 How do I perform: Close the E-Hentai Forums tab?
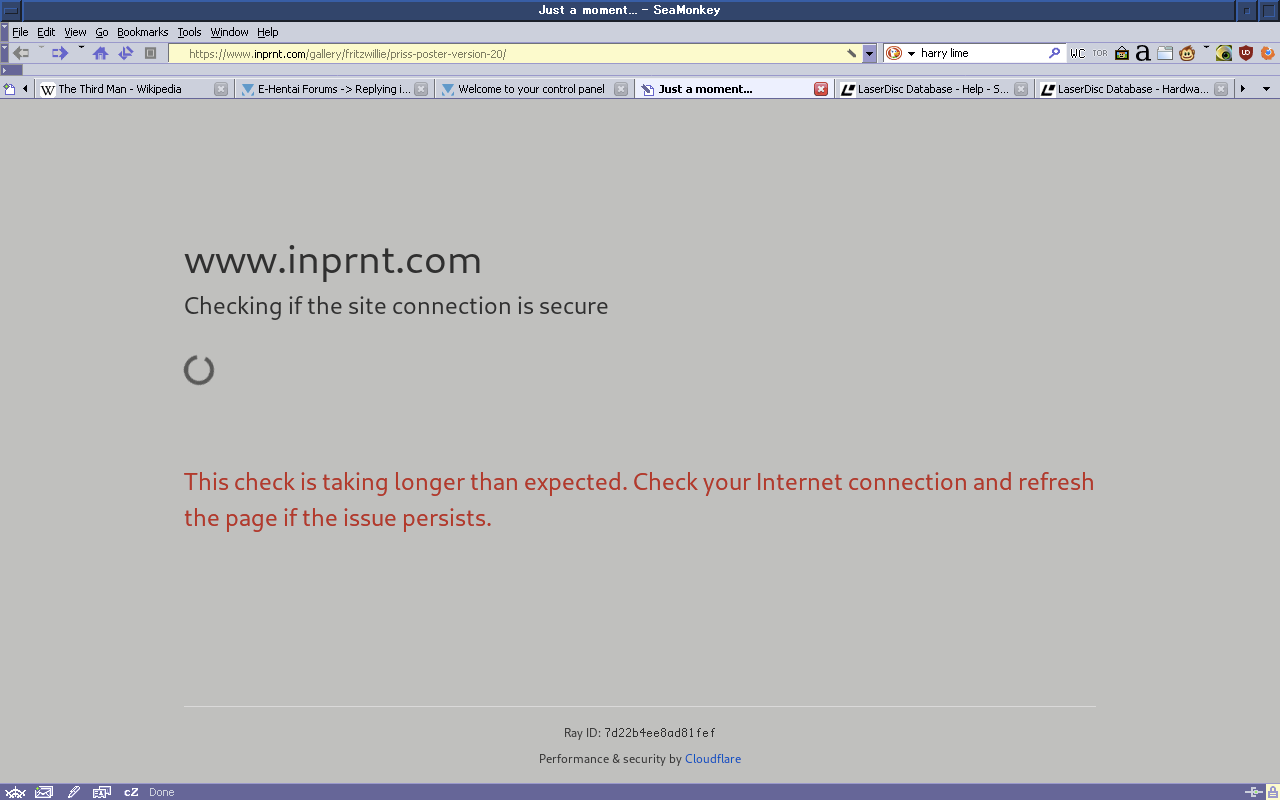pos(421,89)
